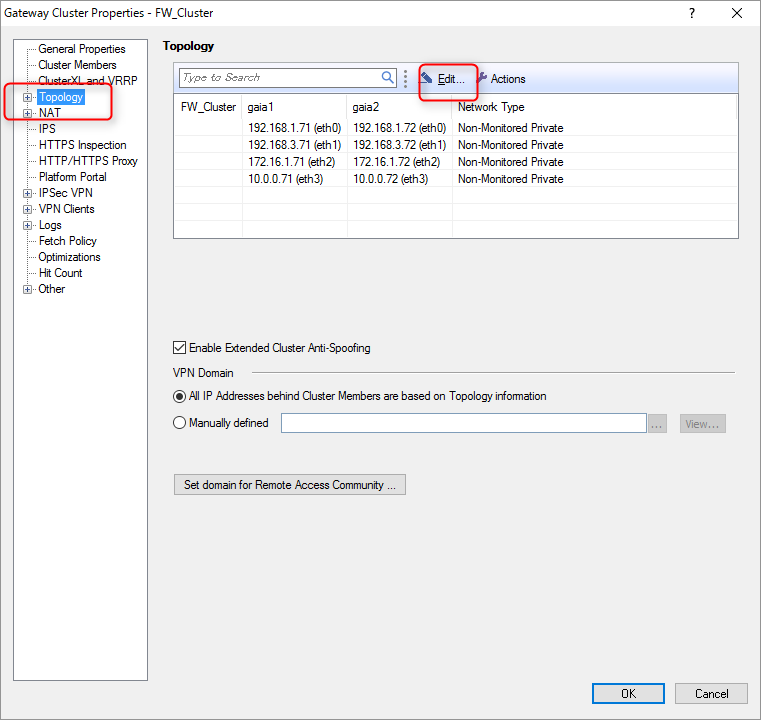Select ClusterXL and VRRP in tree
The height and width of the screenshot is (720, 761).
[x=88, y=81]
